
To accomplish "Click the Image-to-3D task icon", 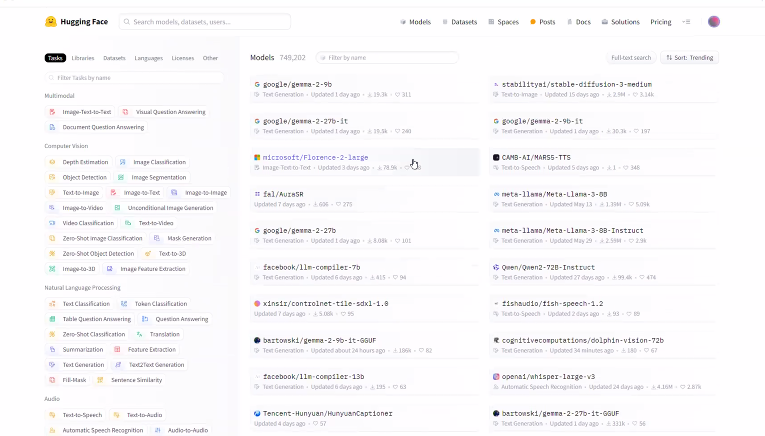I will pyautogui.click(x=52, y=269).
